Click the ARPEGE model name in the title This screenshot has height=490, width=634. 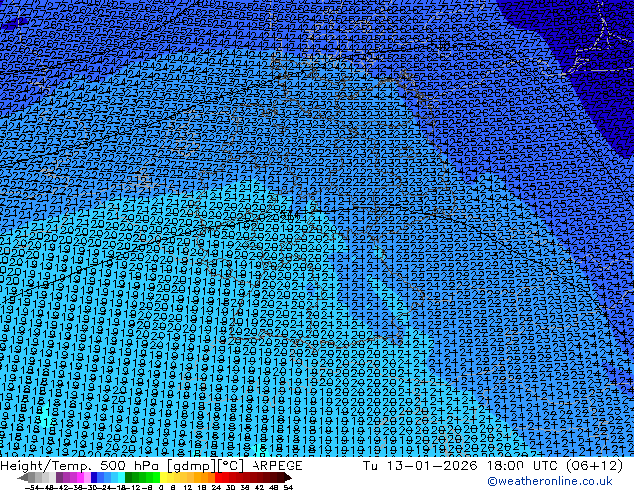(x=277, y=465)
